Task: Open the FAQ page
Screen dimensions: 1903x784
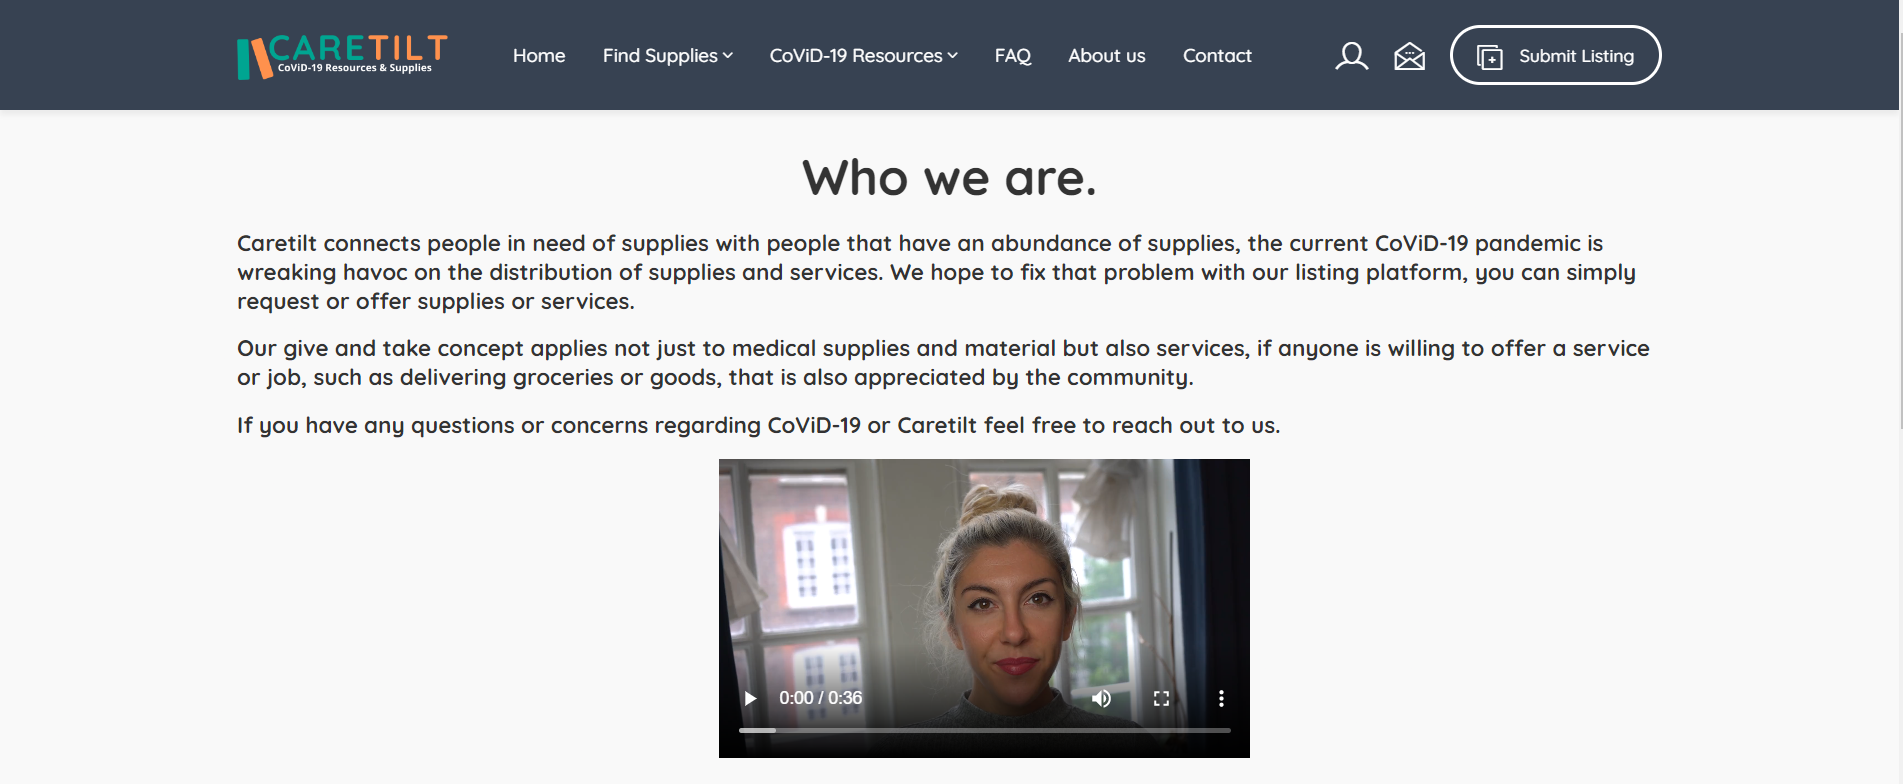Action: (x=1013, y=56)
